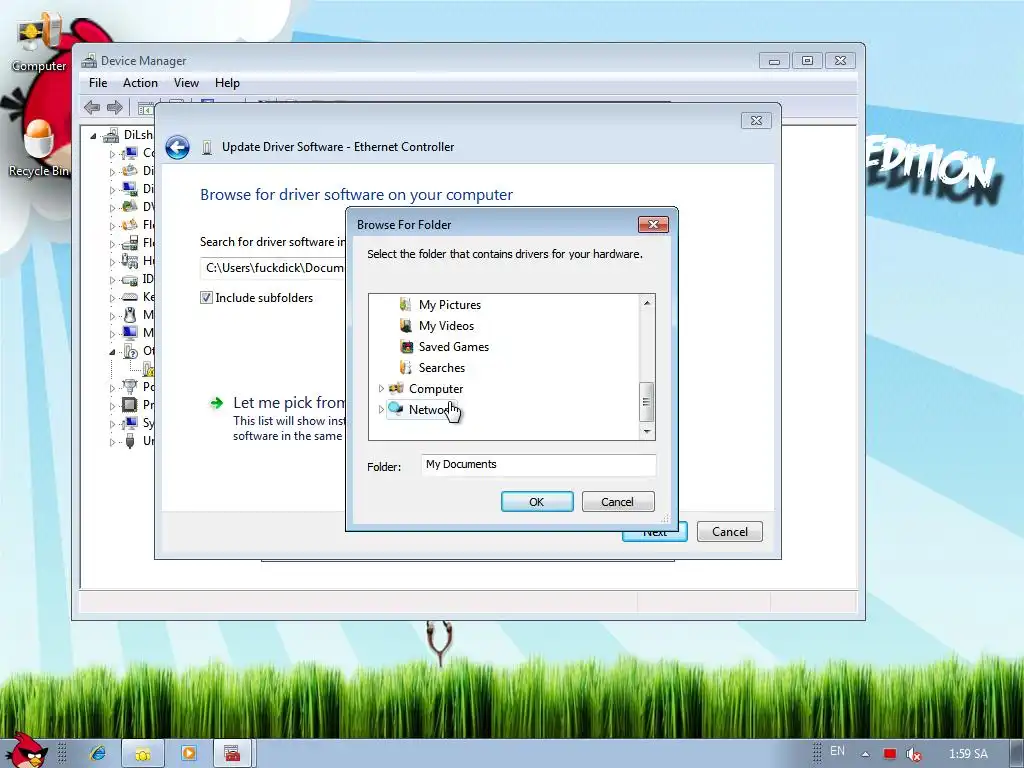1024x768 pixels.
Task: Expand the System devices category
Action: pyautogui.click(x=112, y=424)
